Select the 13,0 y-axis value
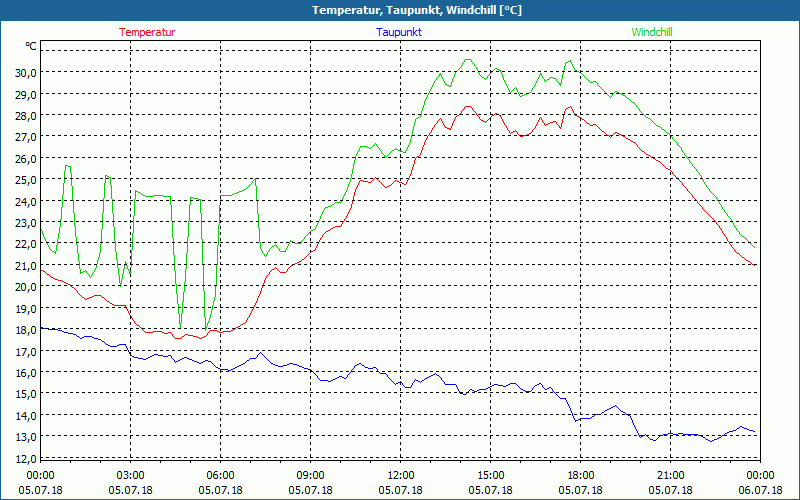The height and width of the screenshot is (500, 800). pos(26,437)
